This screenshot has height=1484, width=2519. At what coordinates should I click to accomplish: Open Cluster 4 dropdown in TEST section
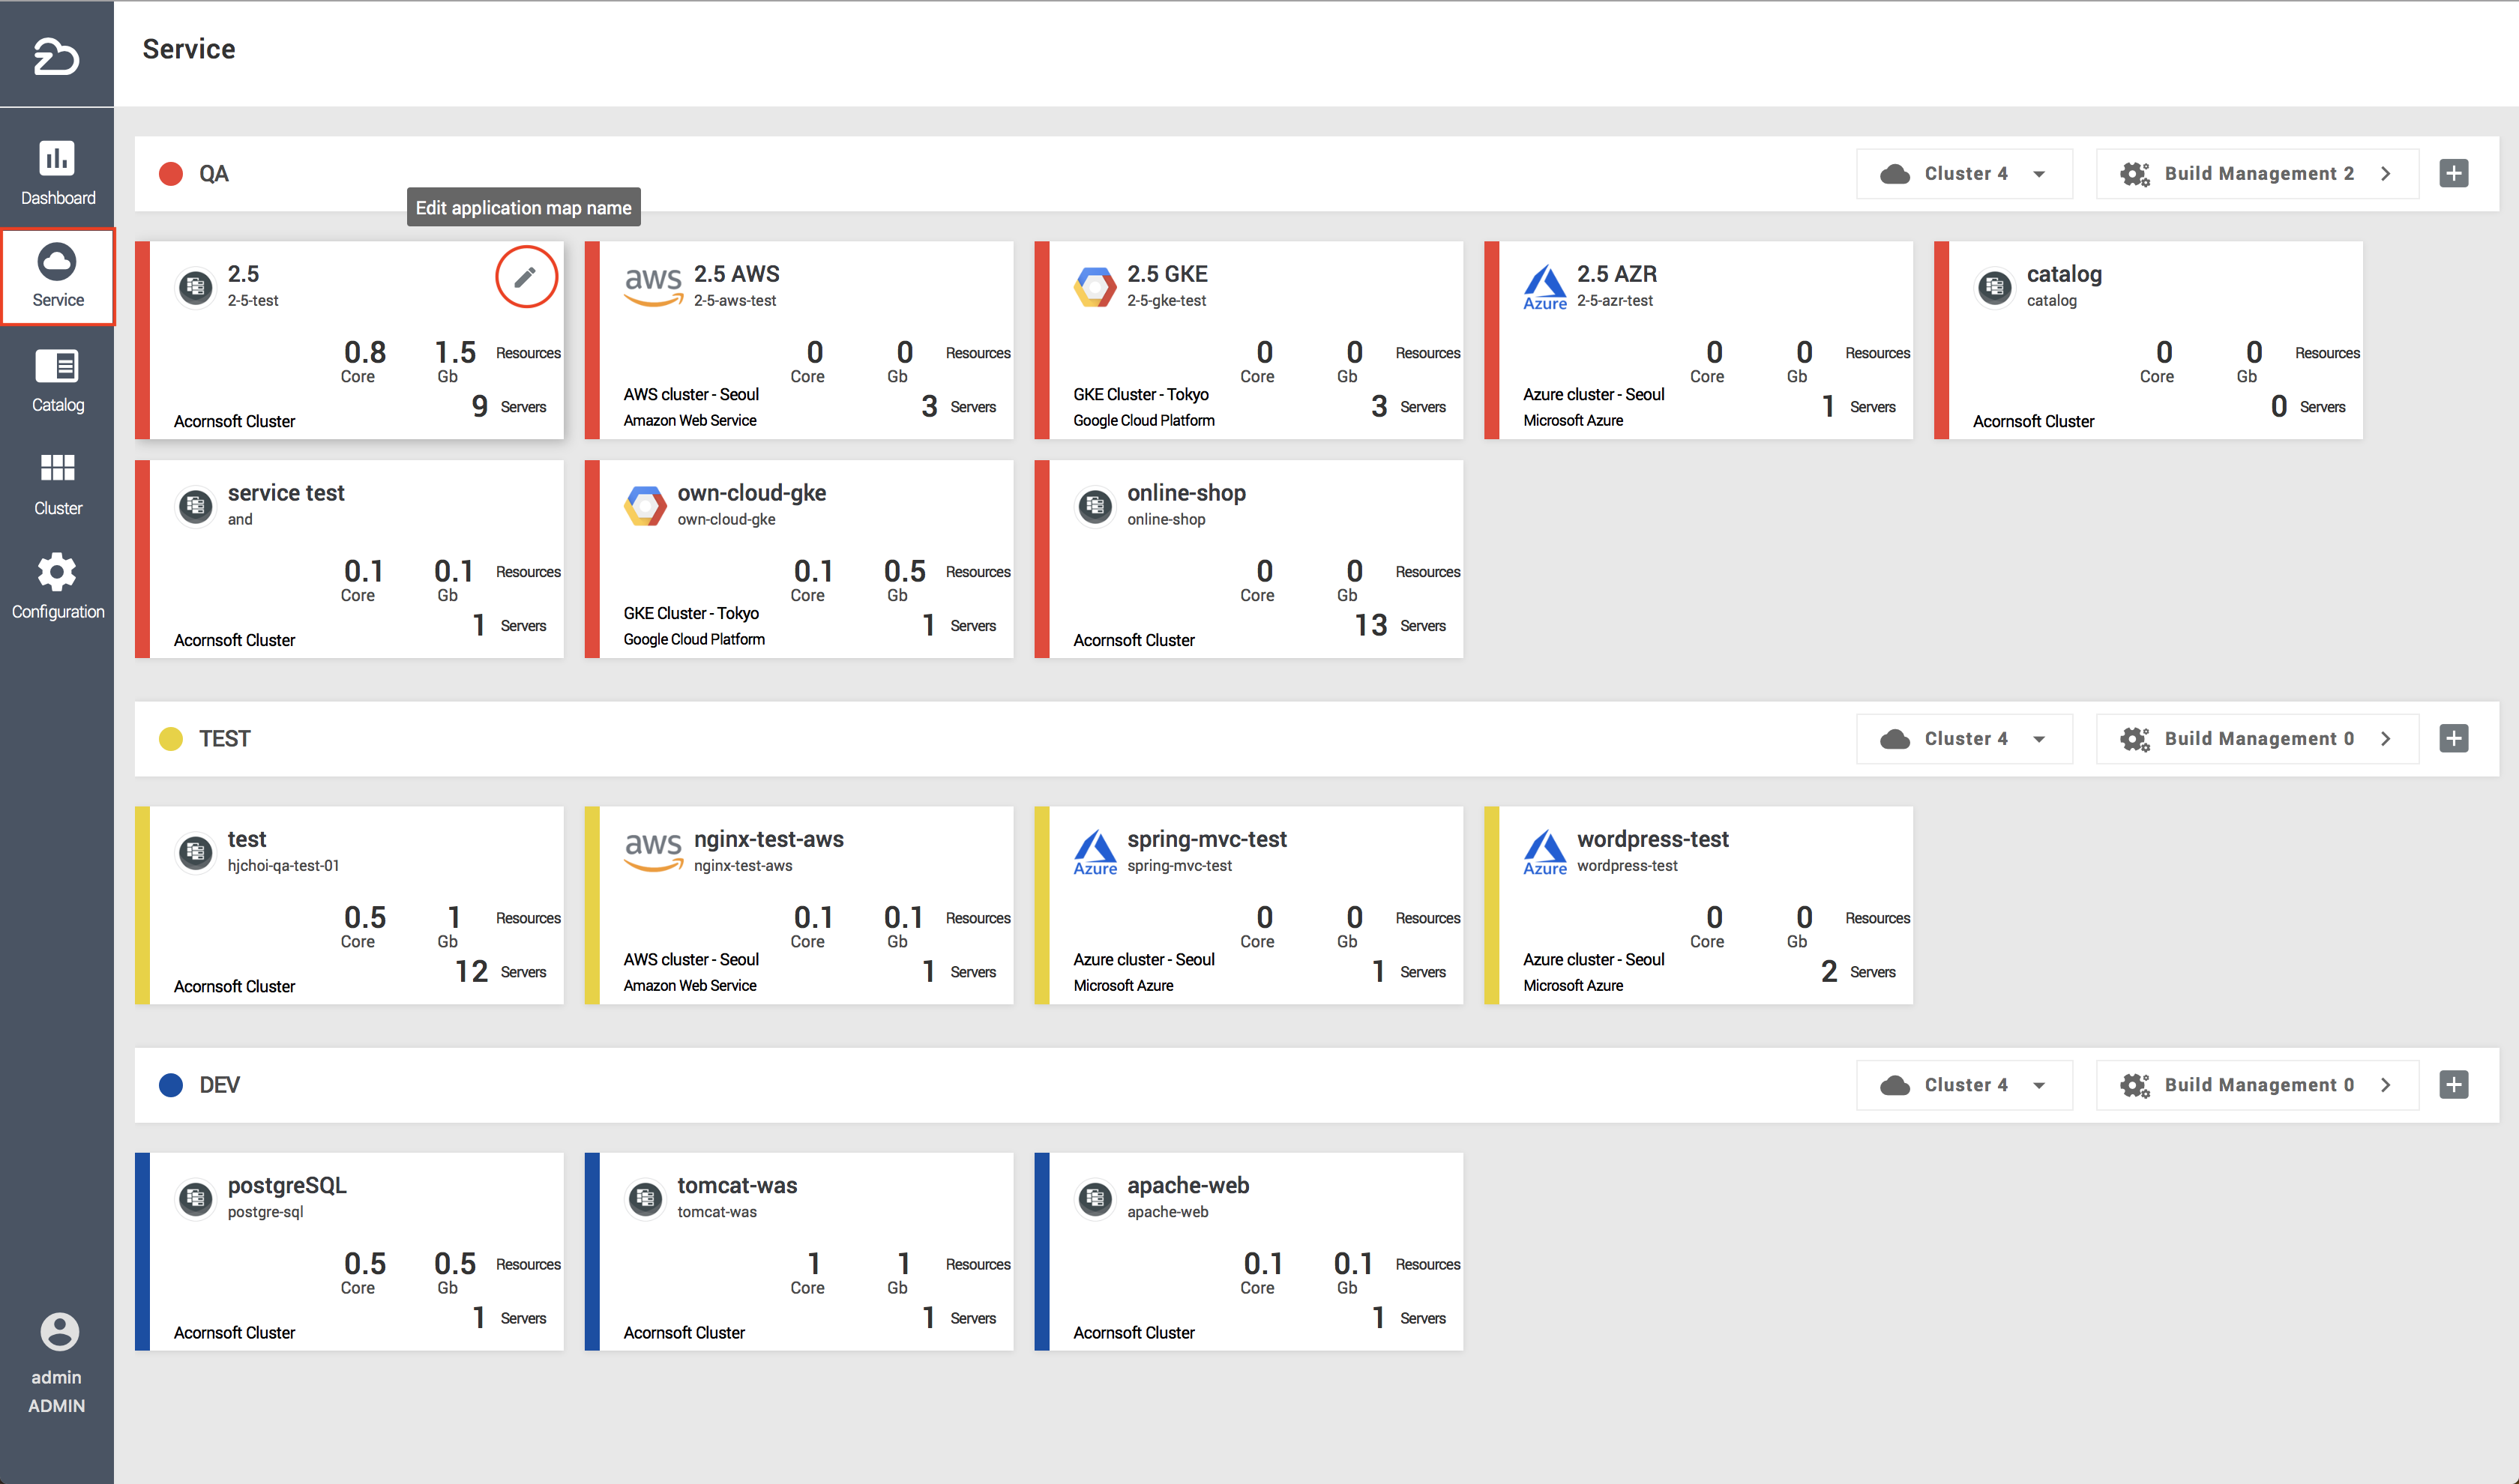tap(1963, 738)
